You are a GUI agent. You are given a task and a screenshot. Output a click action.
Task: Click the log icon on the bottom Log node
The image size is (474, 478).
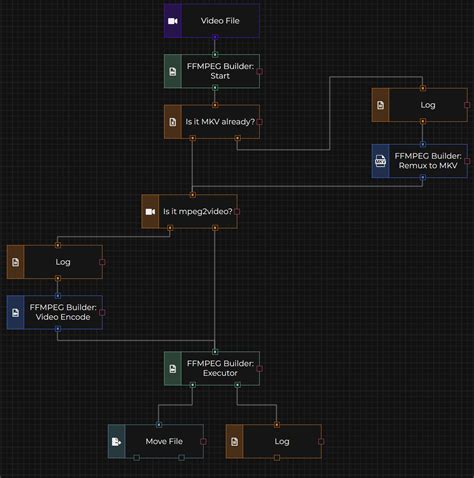234,442
